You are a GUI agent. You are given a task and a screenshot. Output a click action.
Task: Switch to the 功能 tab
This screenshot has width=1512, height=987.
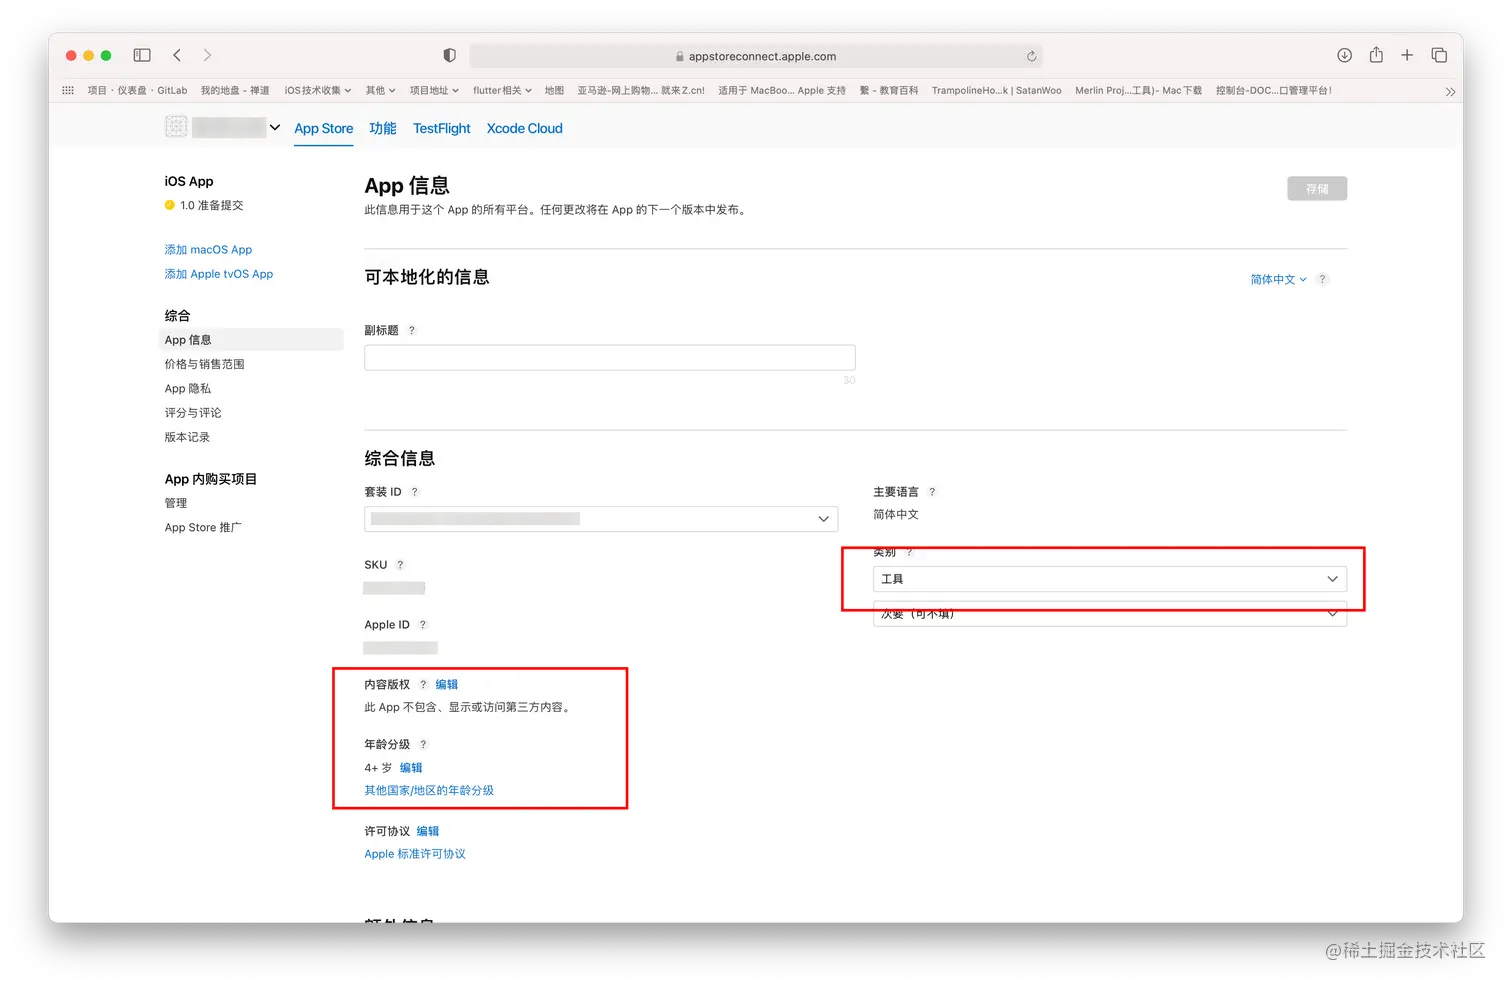[x=382, y=128]
